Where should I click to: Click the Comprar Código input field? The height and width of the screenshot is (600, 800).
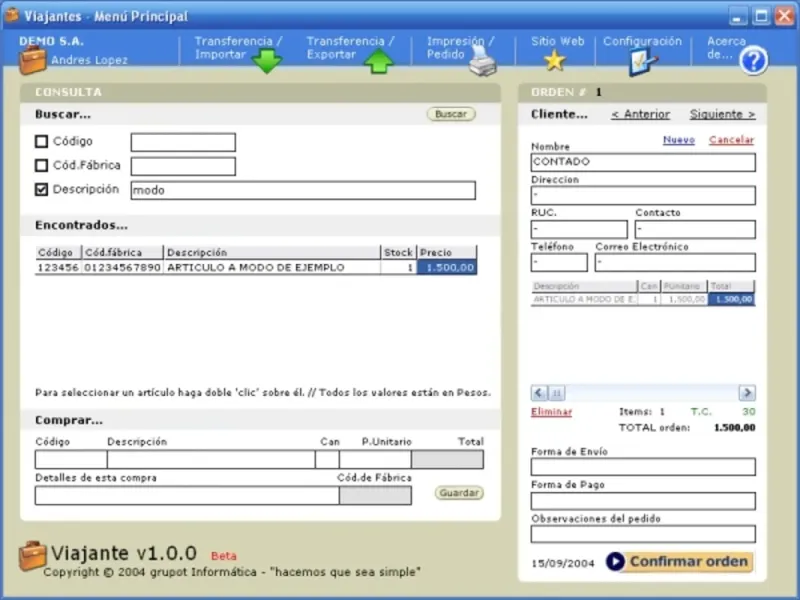coord(71,459)
